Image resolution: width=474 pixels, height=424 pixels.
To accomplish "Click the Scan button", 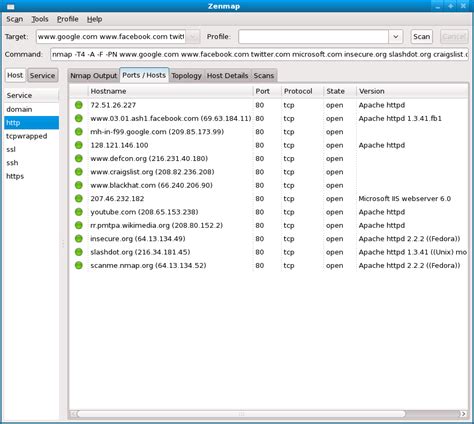I will coord(422,37).
